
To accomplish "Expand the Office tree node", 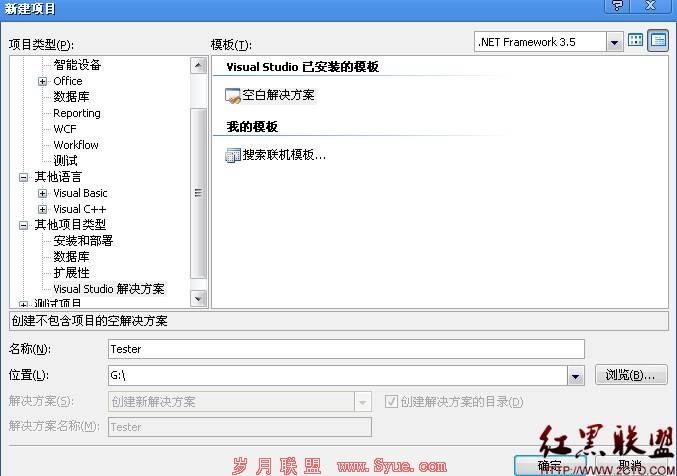I will pyautogui.click(x=42, y=81).
